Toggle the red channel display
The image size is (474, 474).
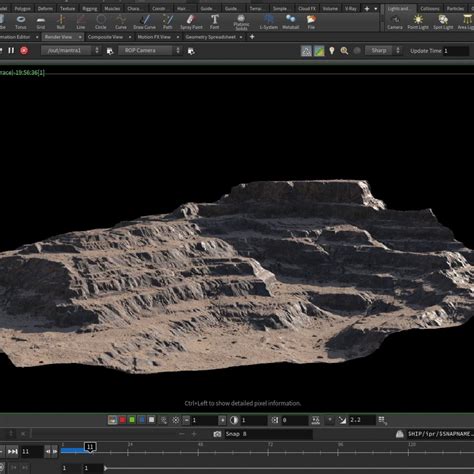pos(122,420)
